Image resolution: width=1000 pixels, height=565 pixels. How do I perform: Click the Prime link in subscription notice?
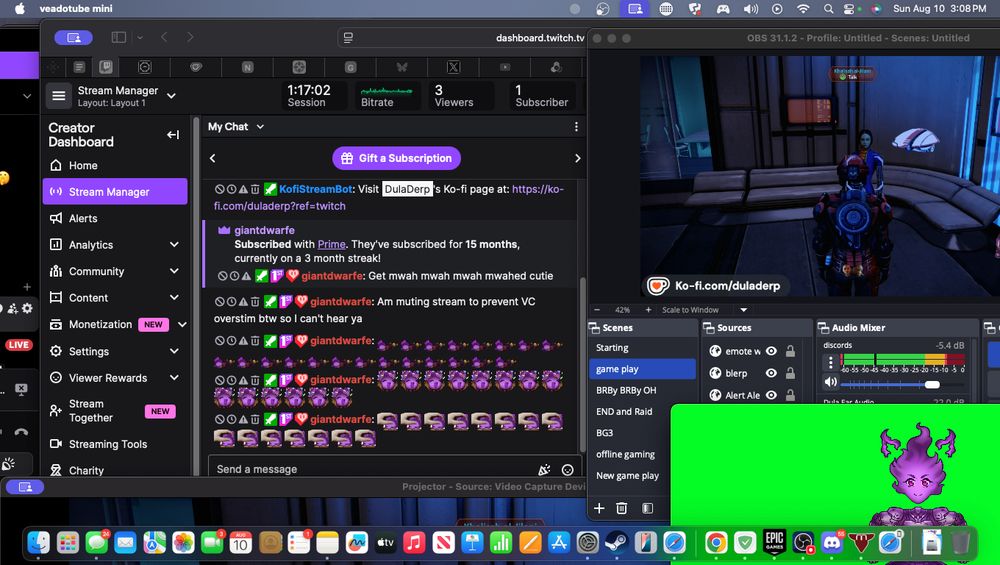click(332, 244)
